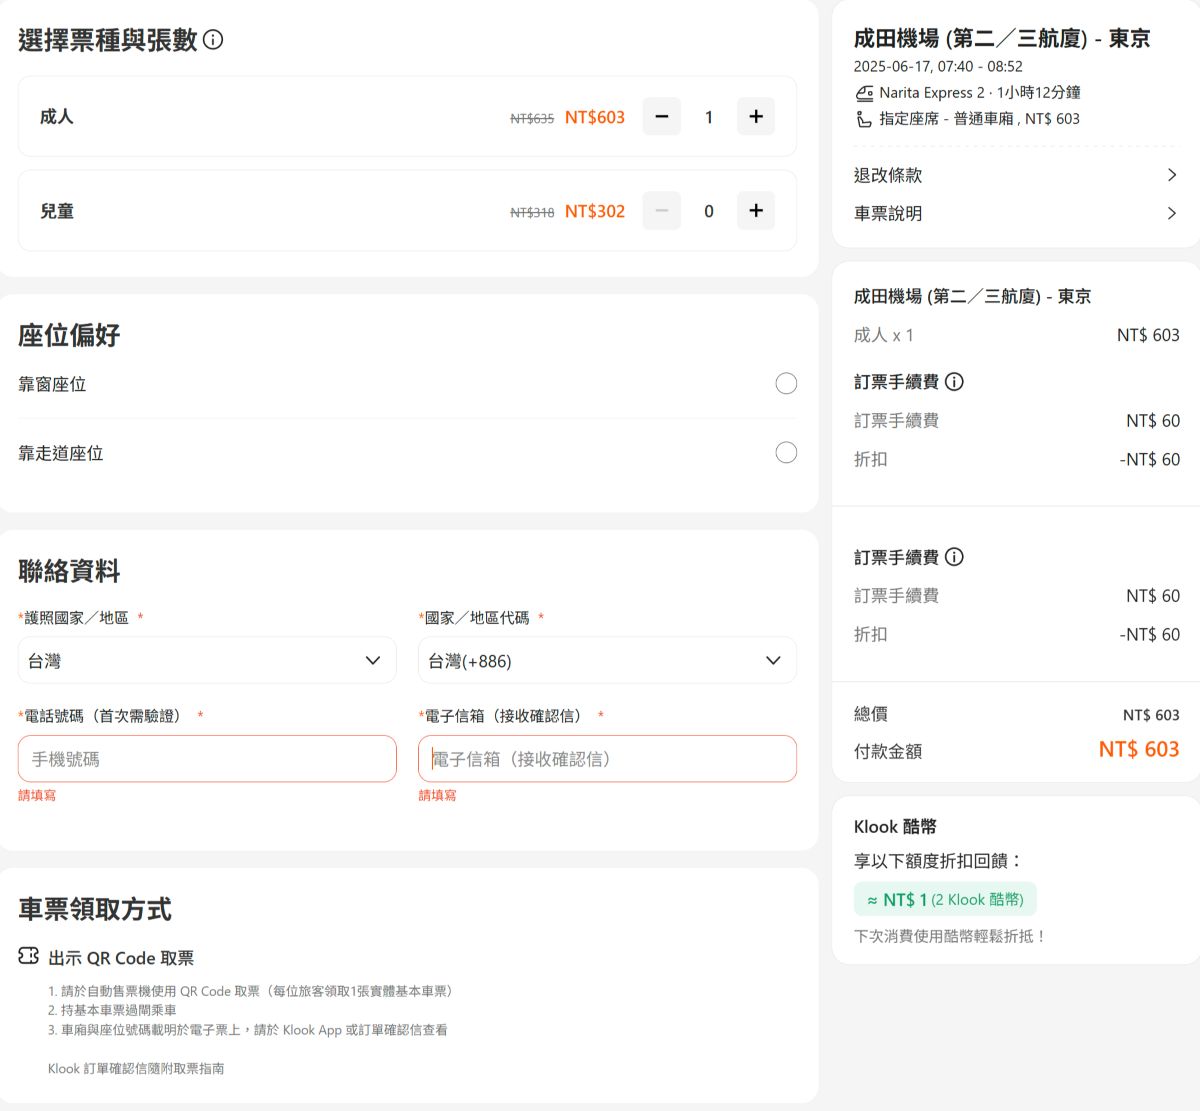The image size is (1200, 1111).
Task: Click the seat icon beside 指定座席
Action: 864,119
